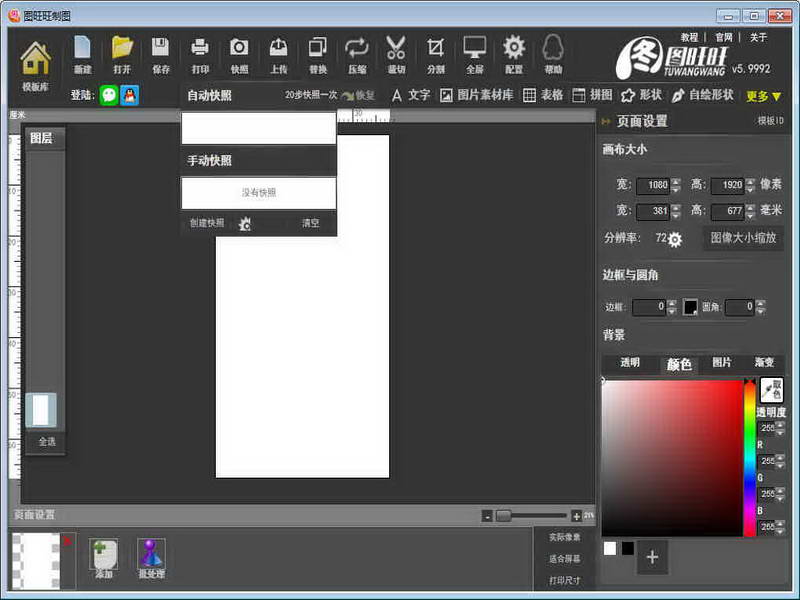Select the 颜色 background tab
The height and width of the screenshot is (600, 800).
pyautogui.click(x=679, y=364)
